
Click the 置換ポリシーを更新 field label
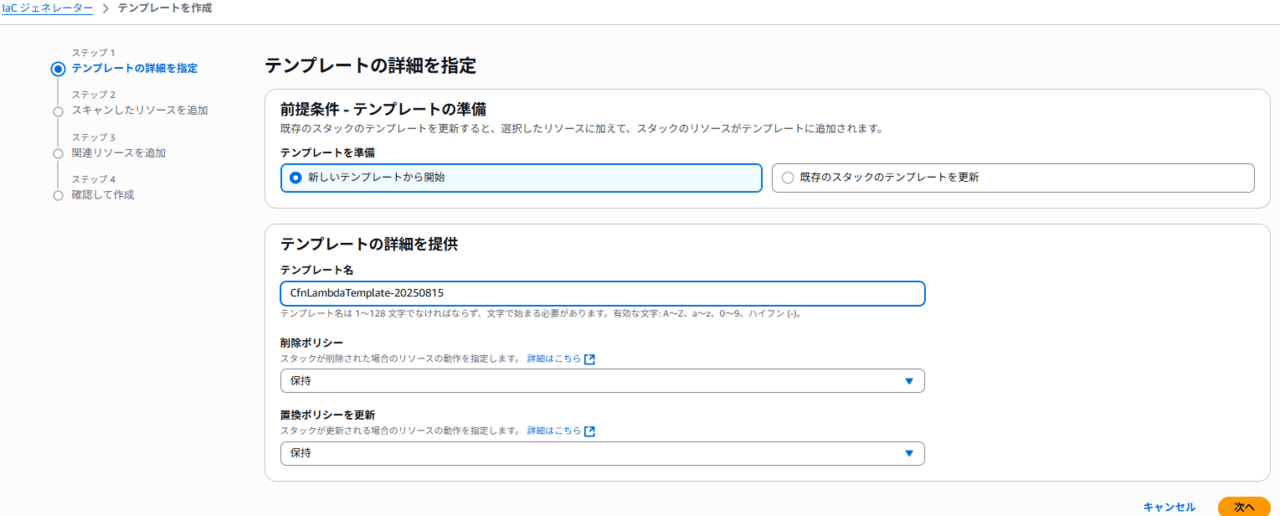click(x=328, y=415)
